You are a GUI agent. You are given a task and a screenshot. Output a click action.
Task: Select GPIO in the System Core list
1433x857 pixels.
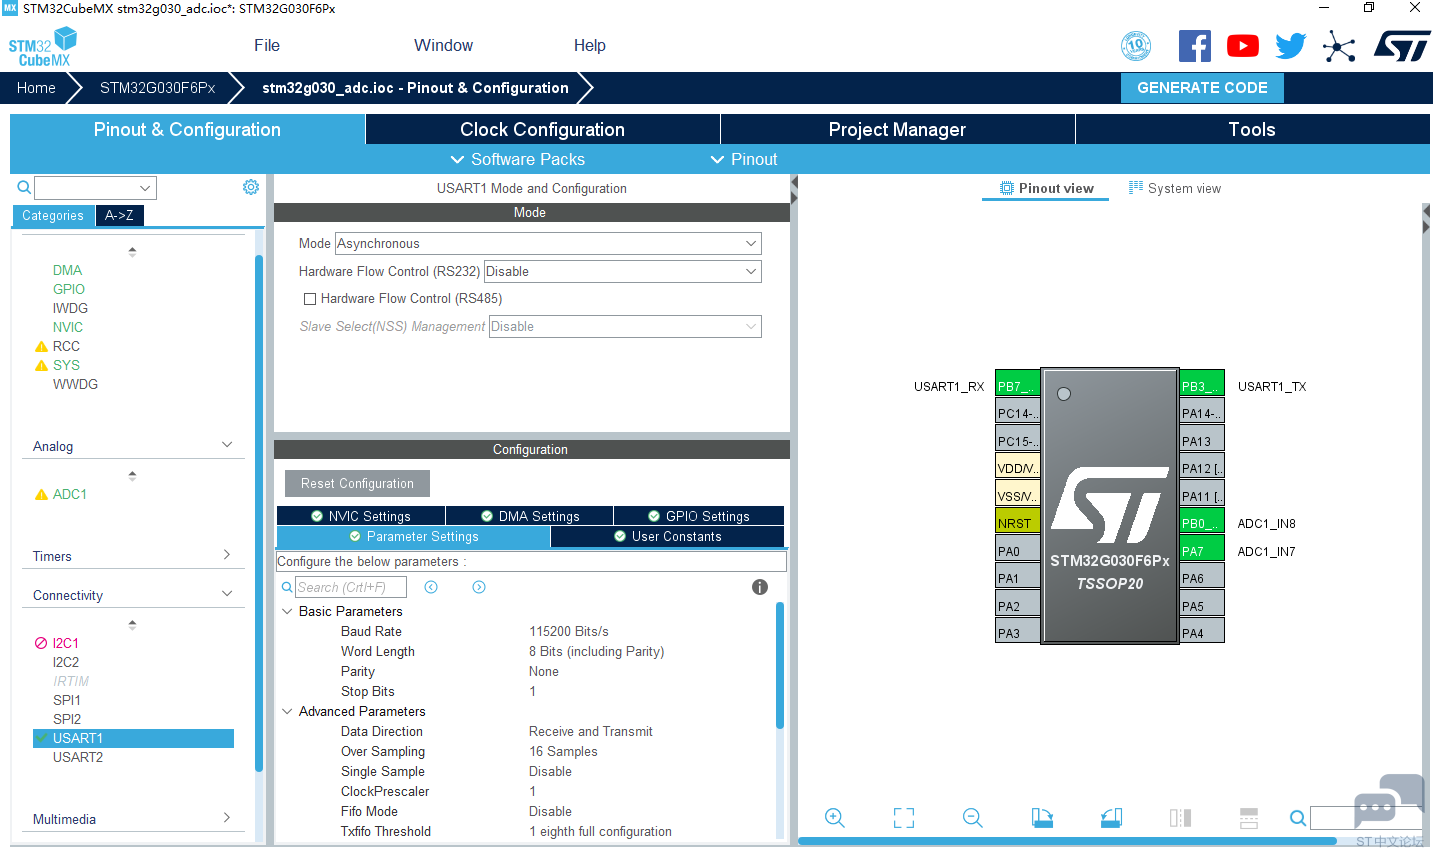69,289
